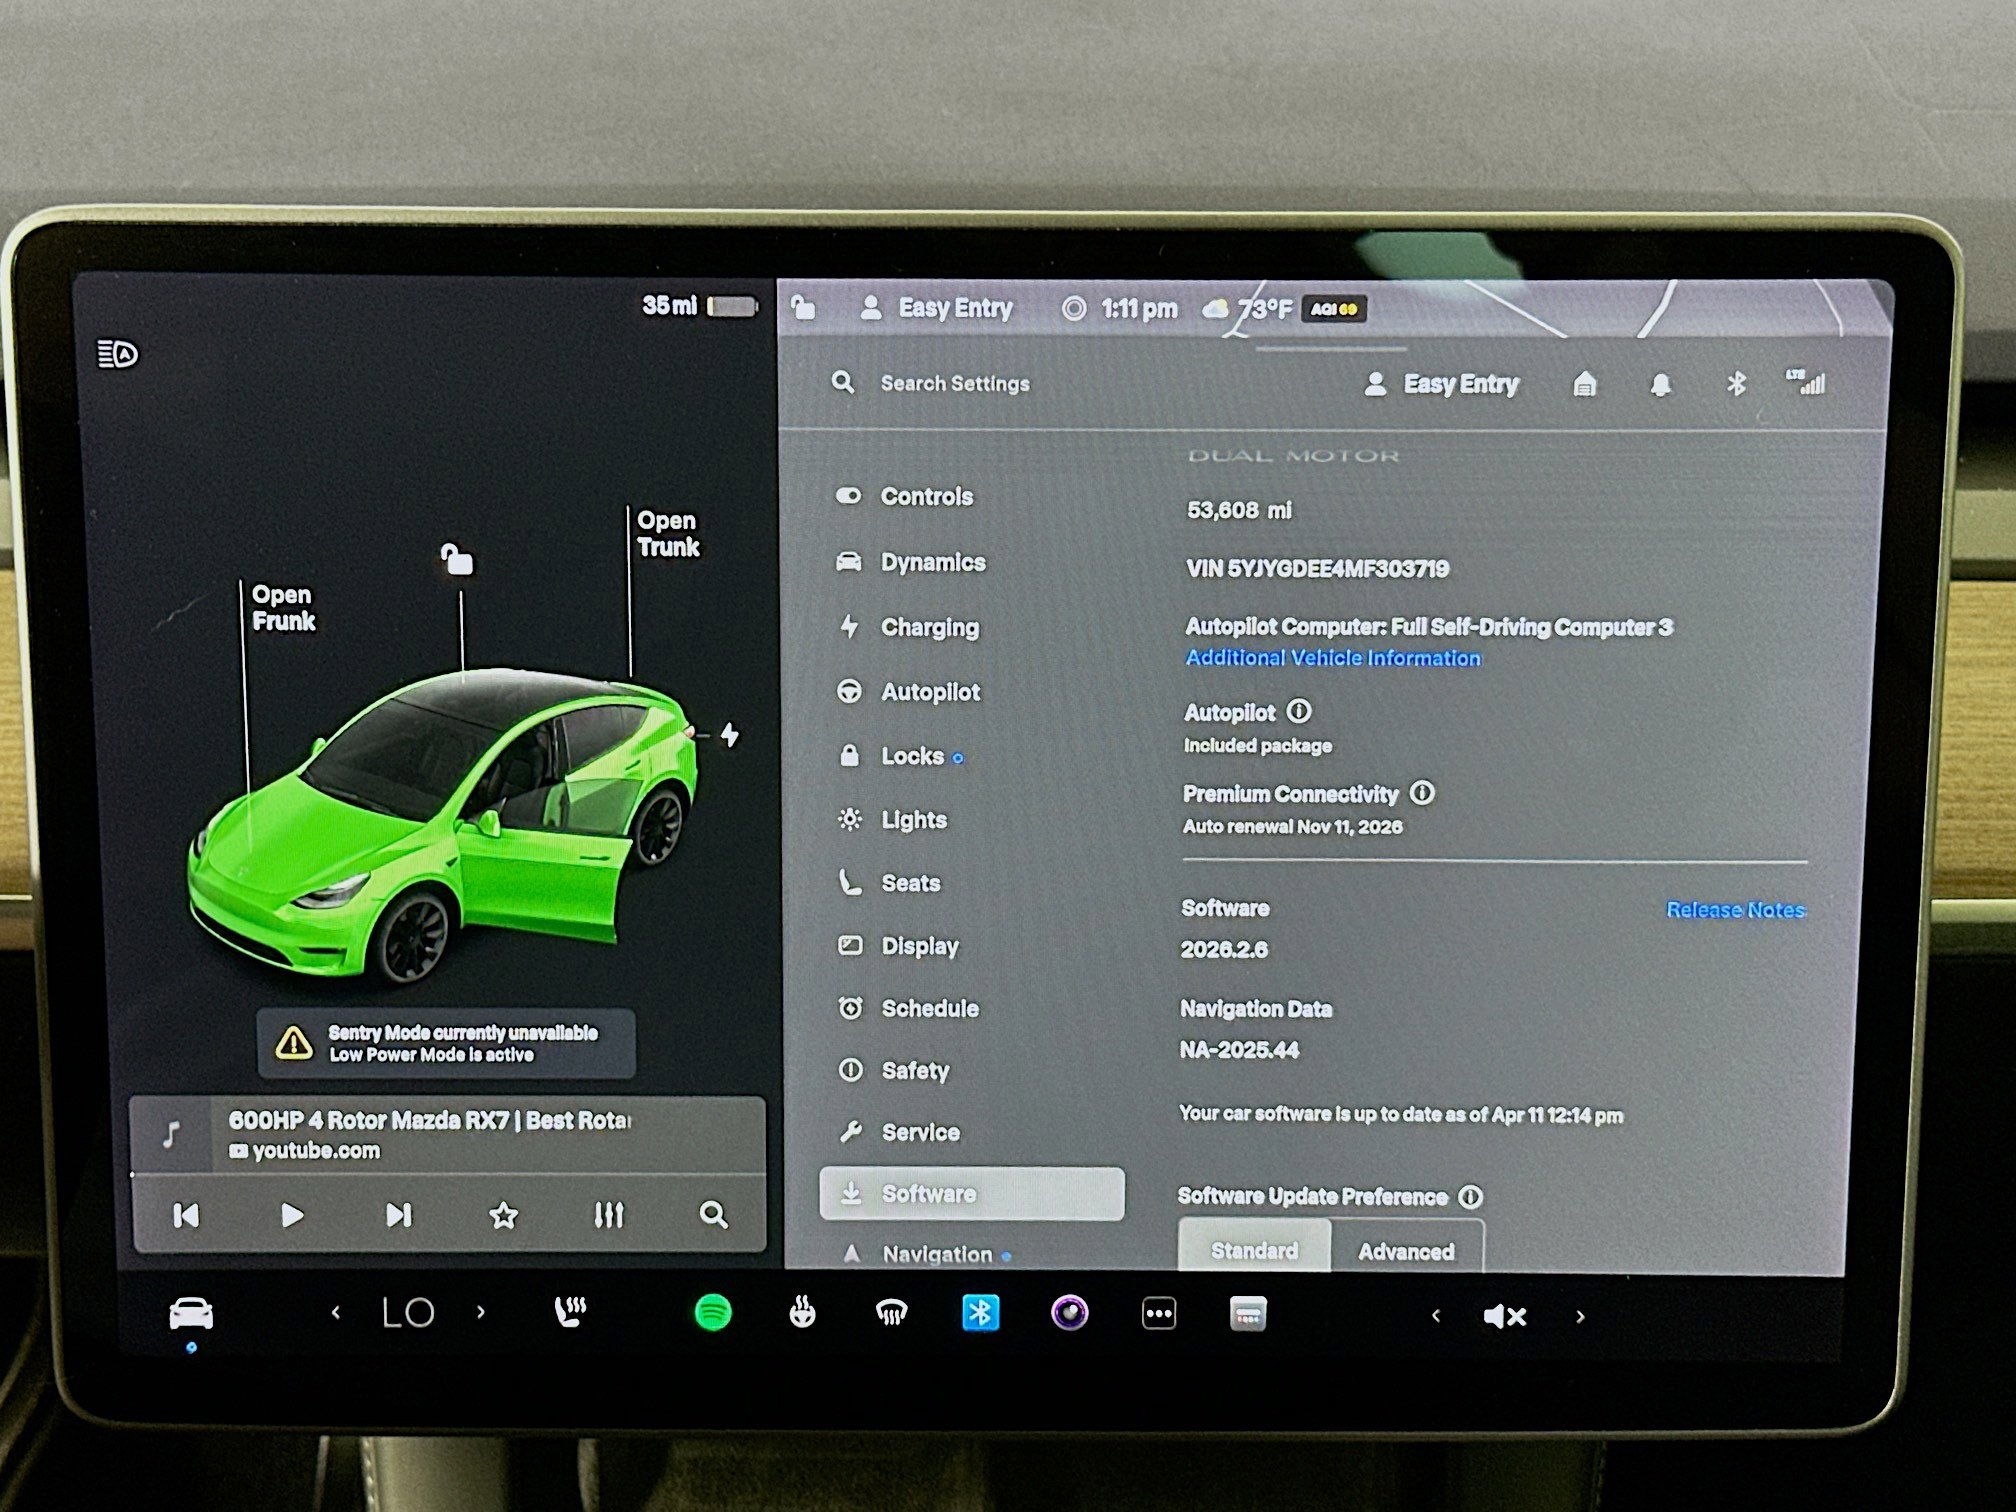Screen dimensions: 2016x1512
Task: Open the car controls icon in dock
Action: [x=191, y=1313]
